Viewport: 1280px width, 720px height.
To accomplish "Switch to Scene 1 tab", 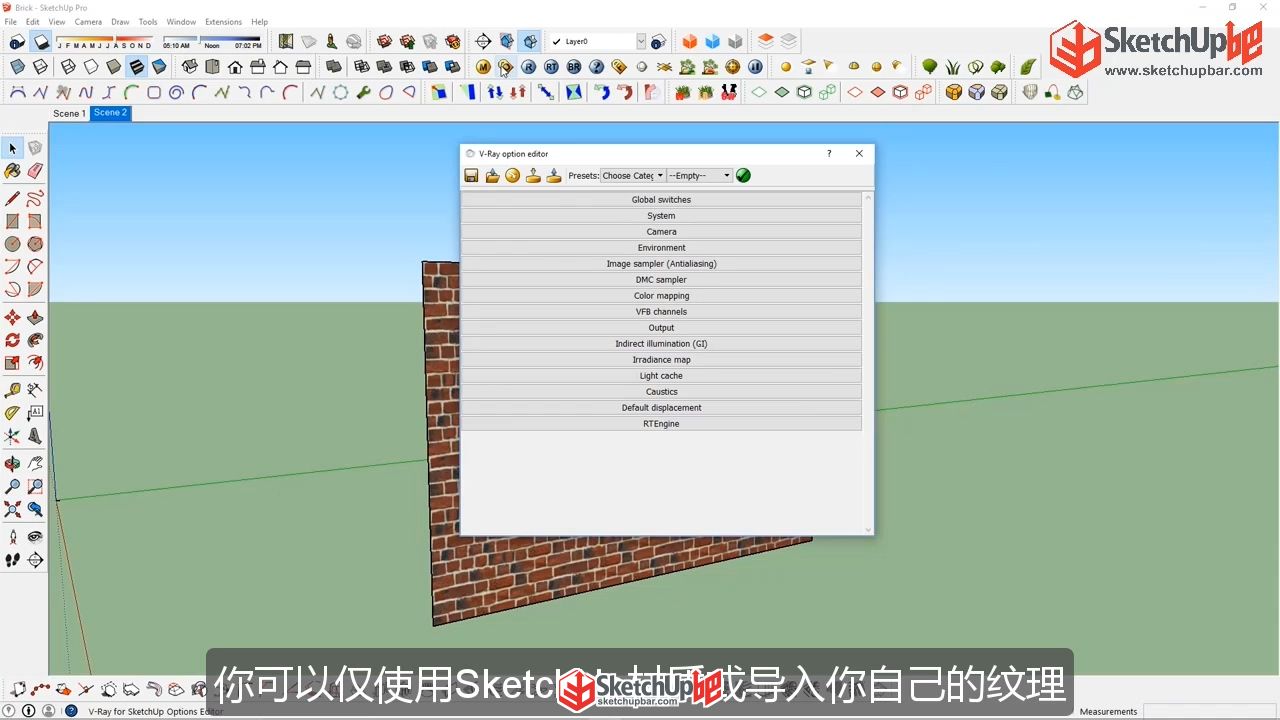I will (69, 114).
